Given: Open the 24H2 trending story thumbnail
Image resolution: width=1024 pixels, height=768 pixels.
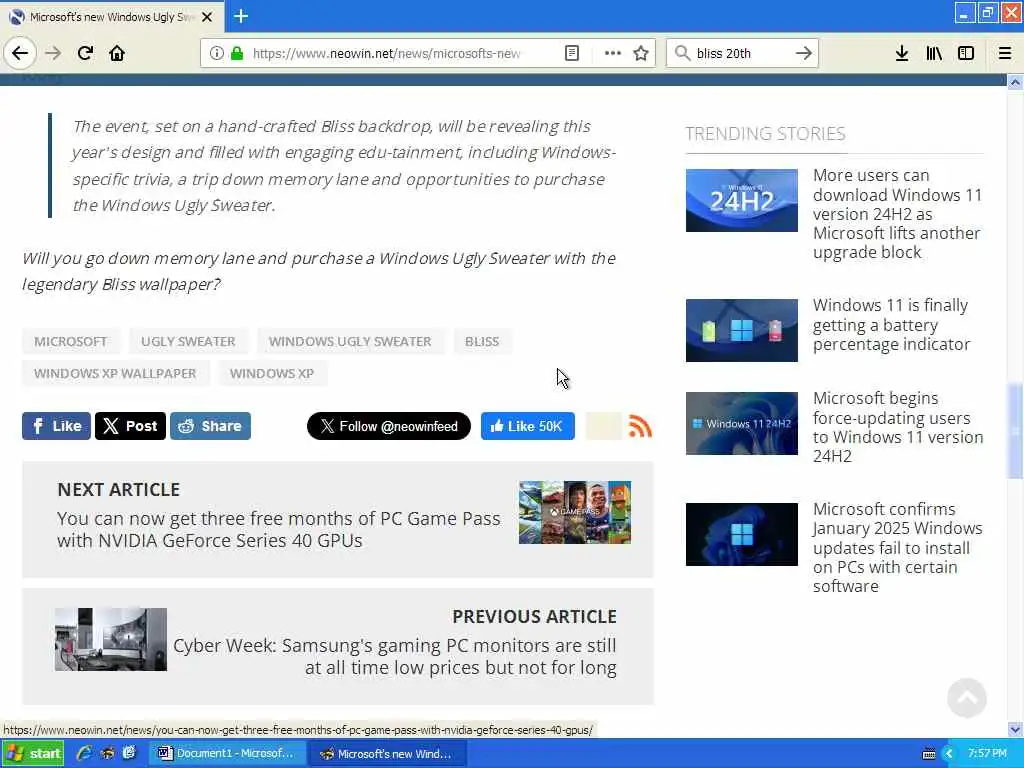Looking at the screenshot, I should (741, 200).
